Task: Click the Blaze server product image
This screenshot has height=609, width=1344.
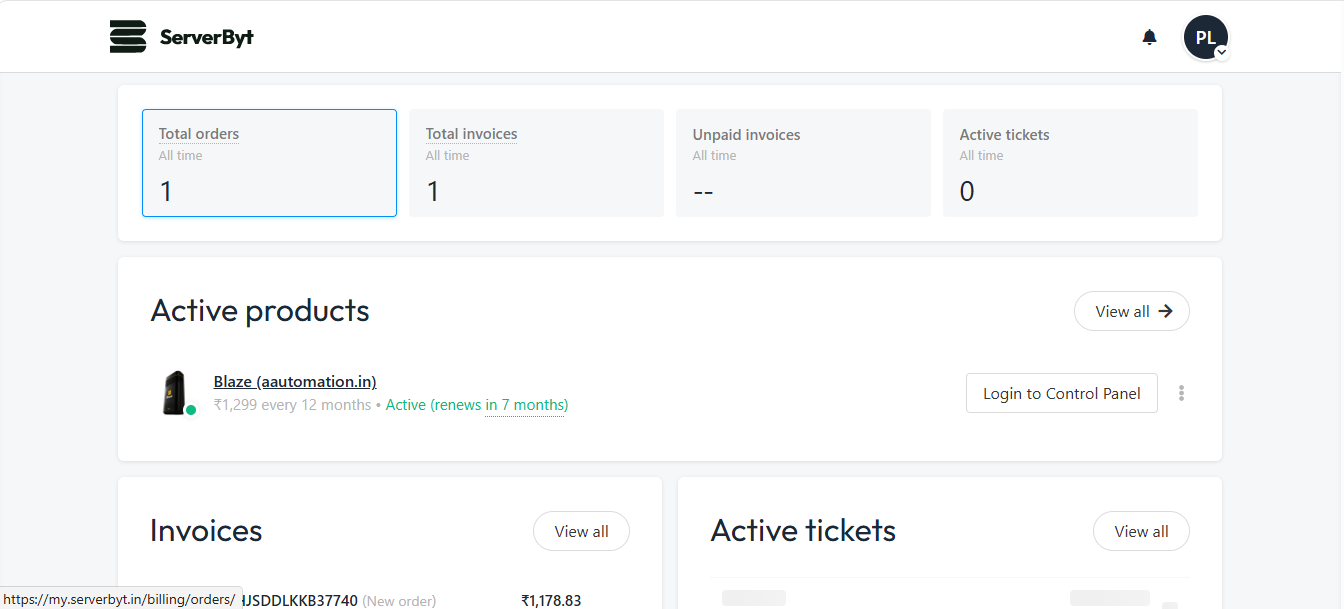Action: tap(174, 392)
